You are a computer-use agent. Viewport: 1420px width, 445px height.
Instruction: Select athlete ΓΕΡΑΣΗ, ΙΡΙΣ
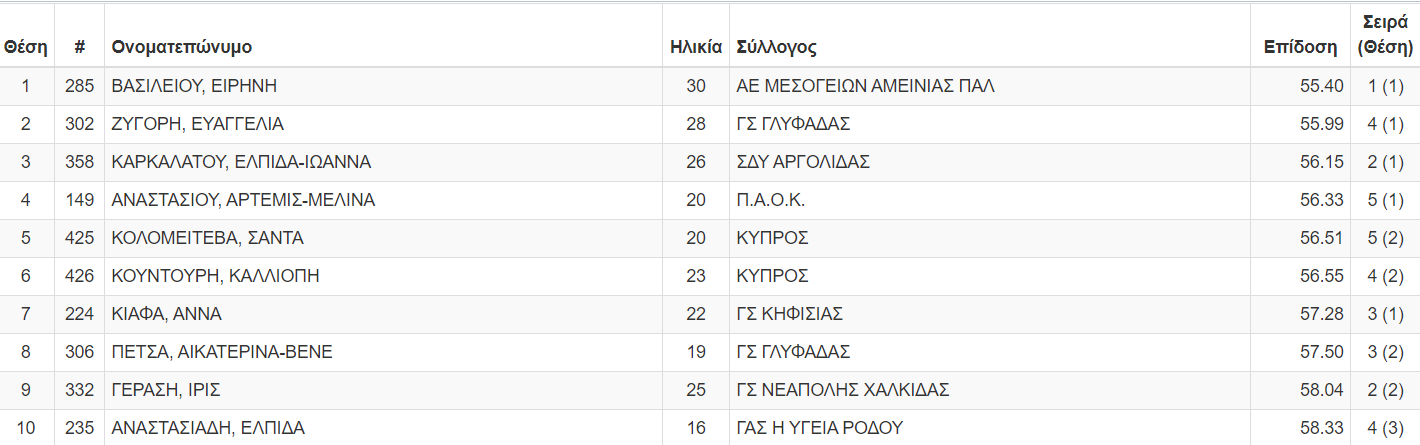point(166,390)
